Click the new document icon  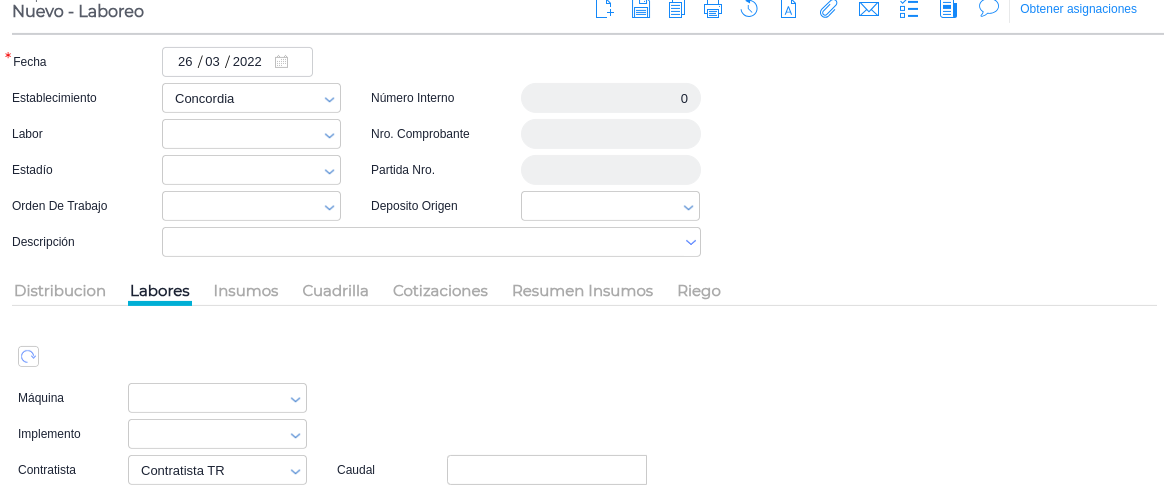point(604,9)
